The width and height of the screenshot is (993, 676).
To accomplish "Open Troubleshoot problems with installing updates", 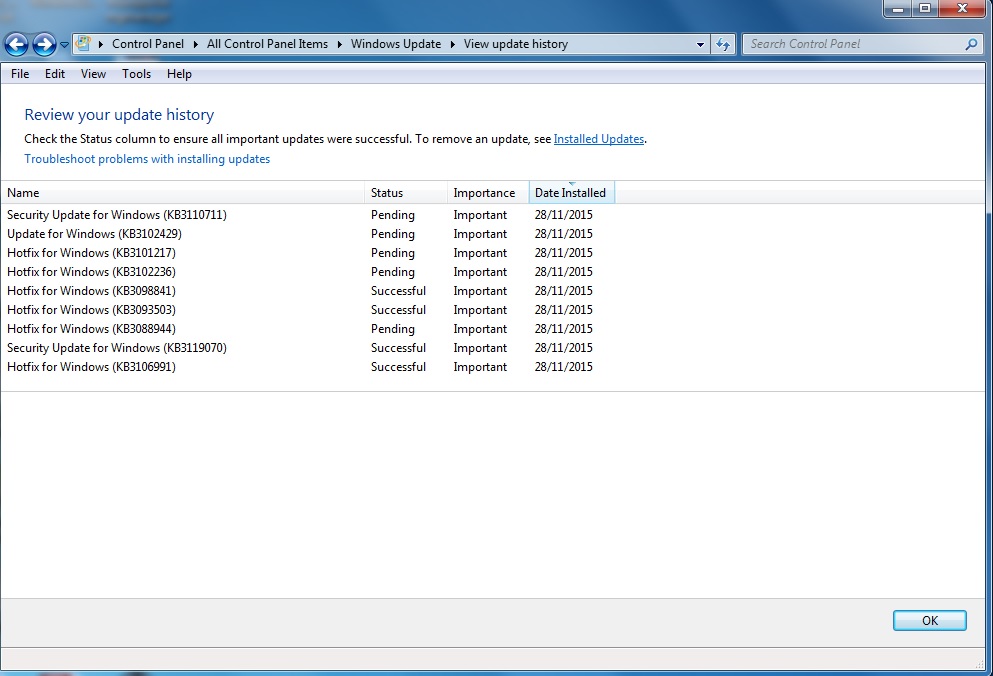I will pos(147,159).
